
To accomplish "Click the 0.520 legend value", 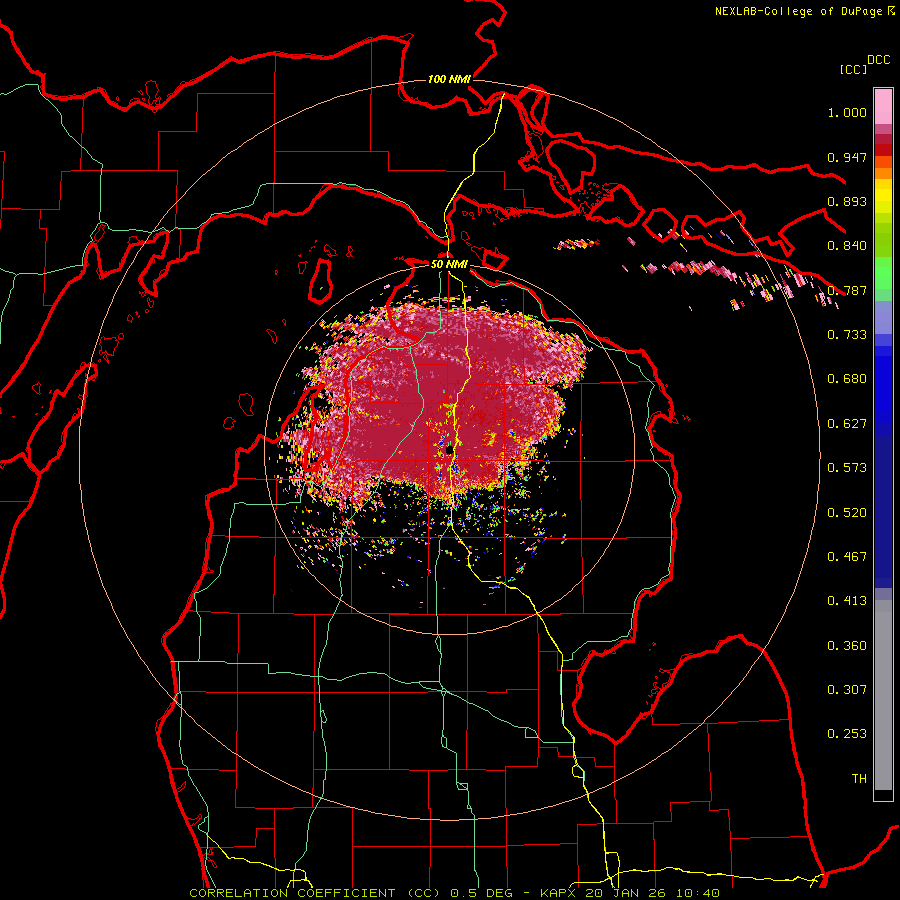I will (x=847, y=513).
